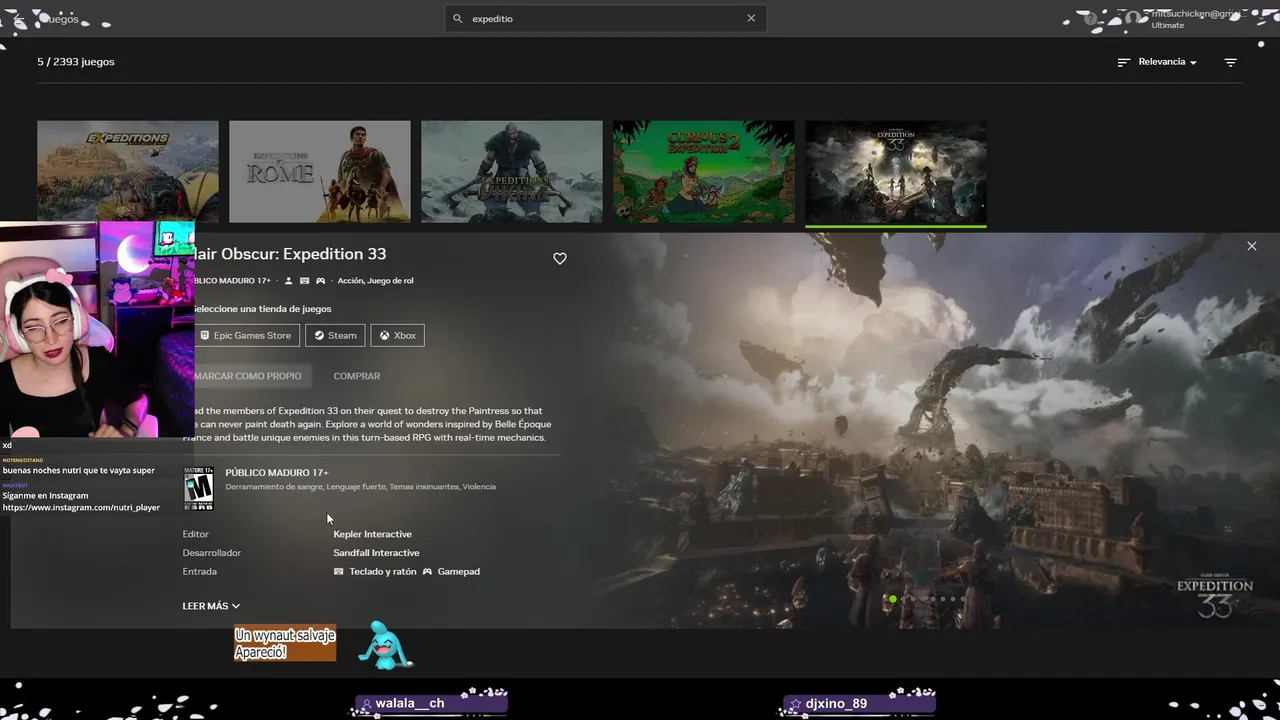
Task: Select the Expedition 33 thumbnail in results
Action: 896,172
